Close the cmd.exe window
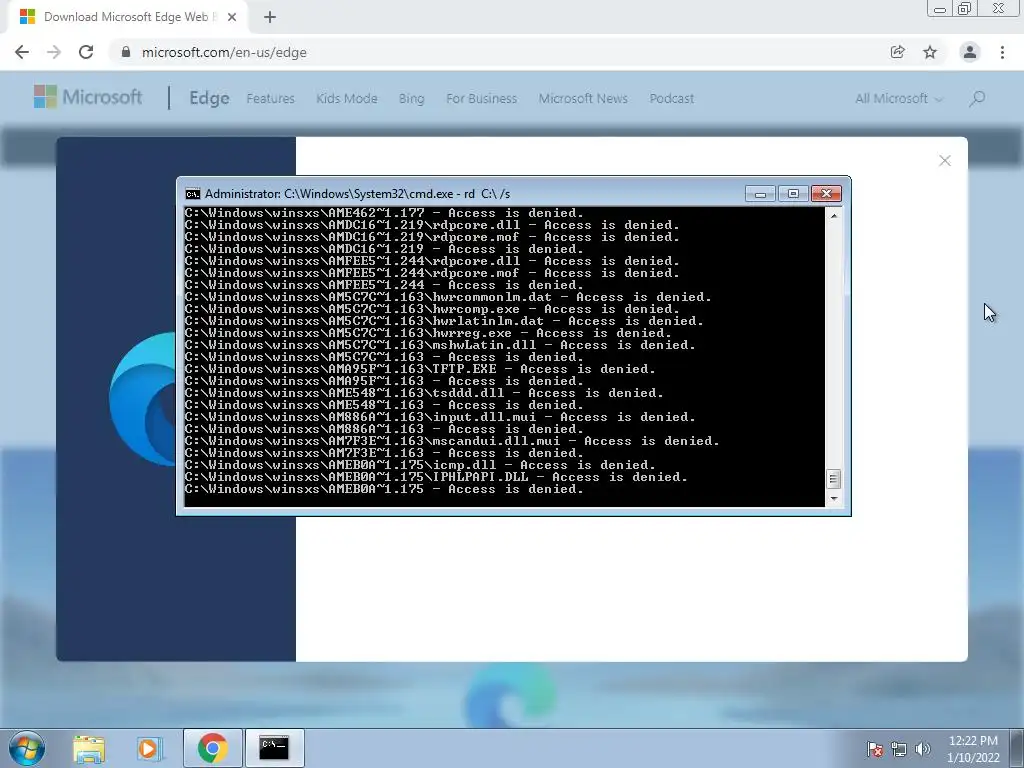1024x768 pixels. 826,194
